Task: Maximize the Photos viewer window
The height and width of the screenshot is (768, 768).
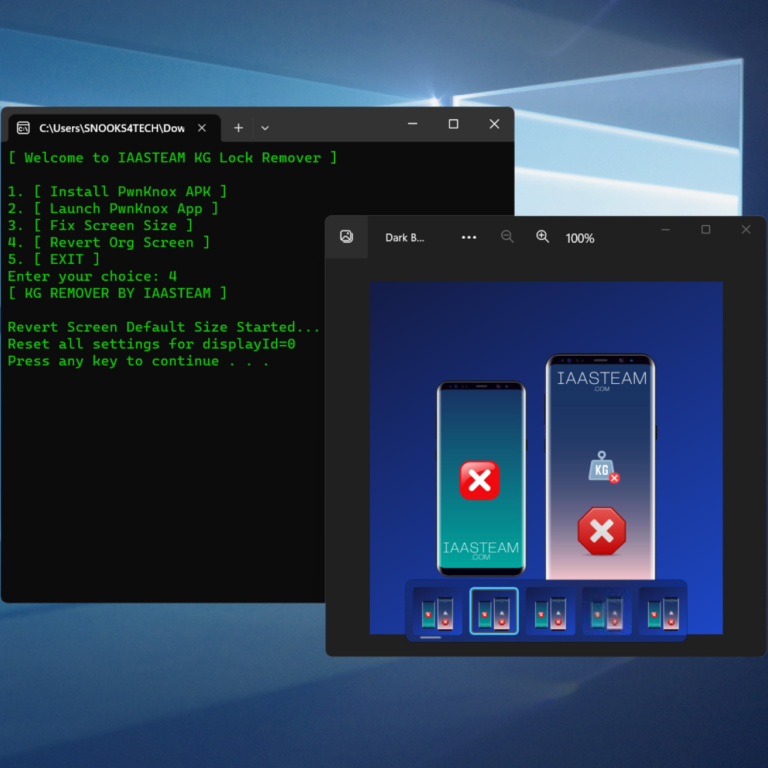Action: pyautogui.click(x=706, y=230)
